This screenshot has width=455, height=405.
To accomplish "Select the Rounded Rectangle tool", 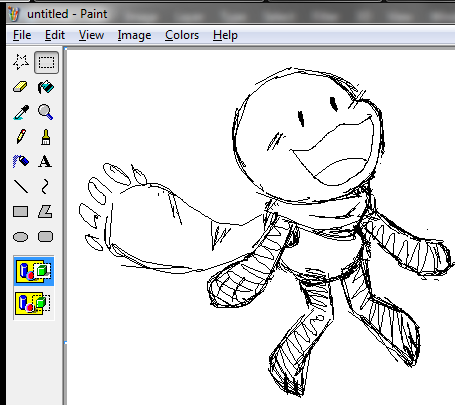I will click(46, 237).
